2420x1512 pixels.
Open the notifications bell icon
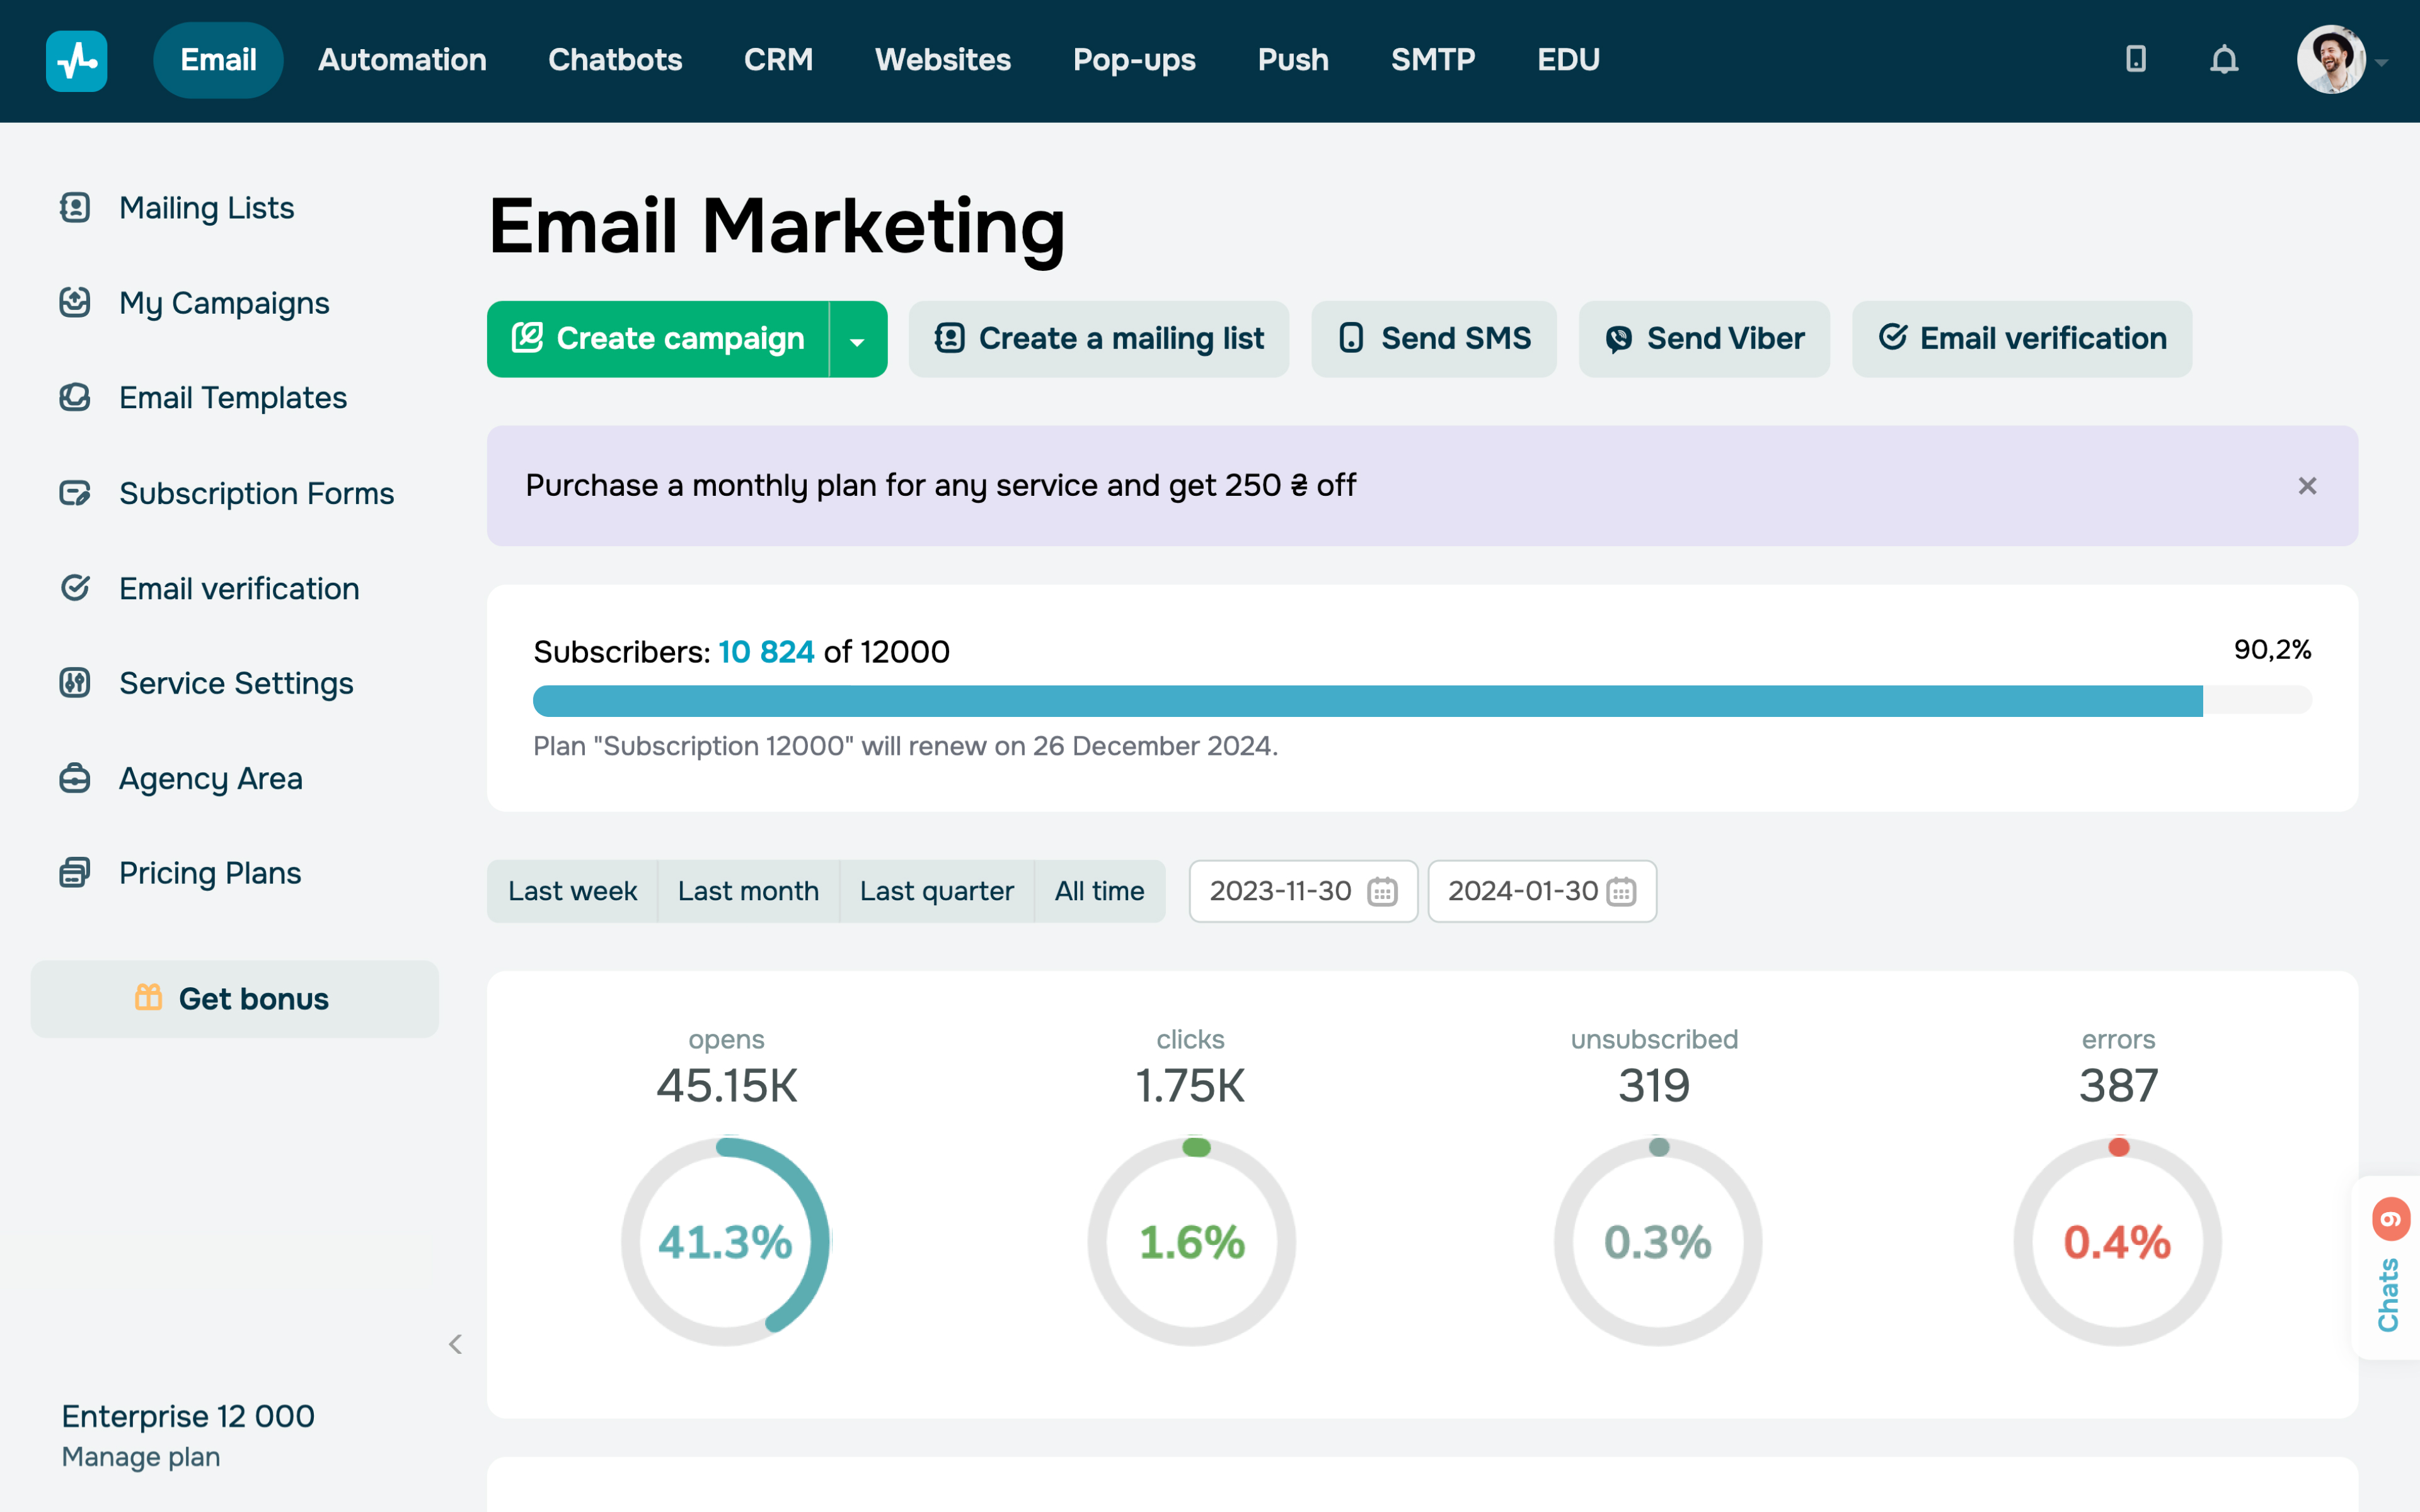[x=2223, y=60]
